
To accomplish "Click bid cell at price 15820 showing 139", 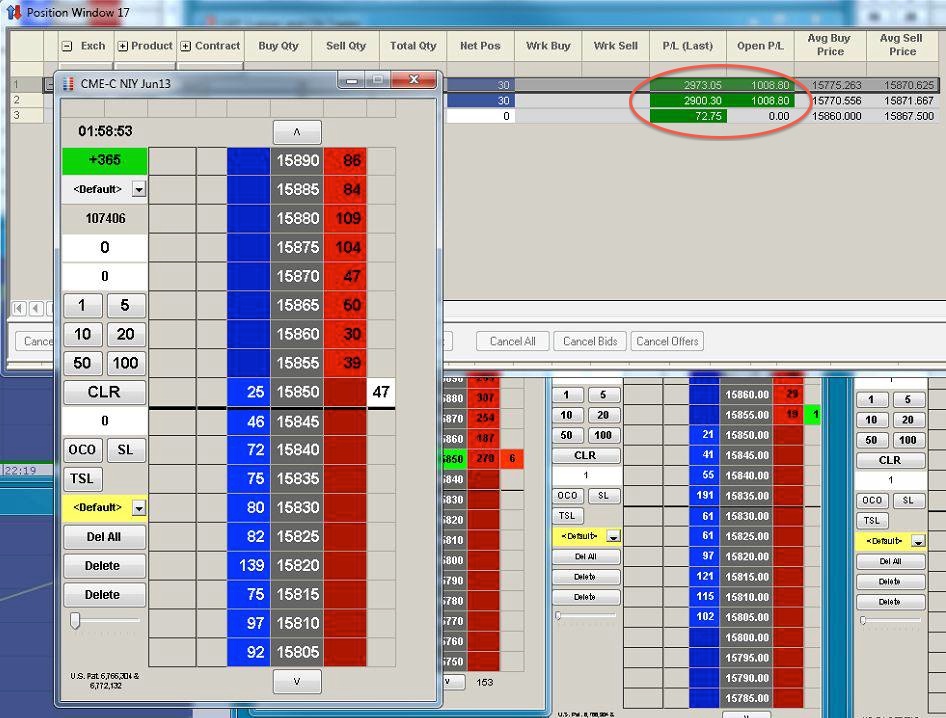I will (x=248, y=565).
